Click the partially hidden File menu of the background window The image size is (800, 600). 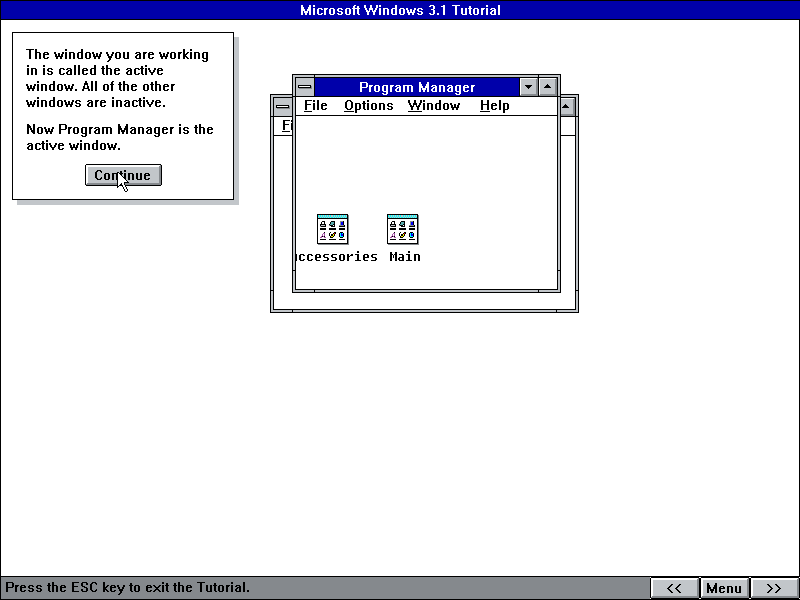287,125
